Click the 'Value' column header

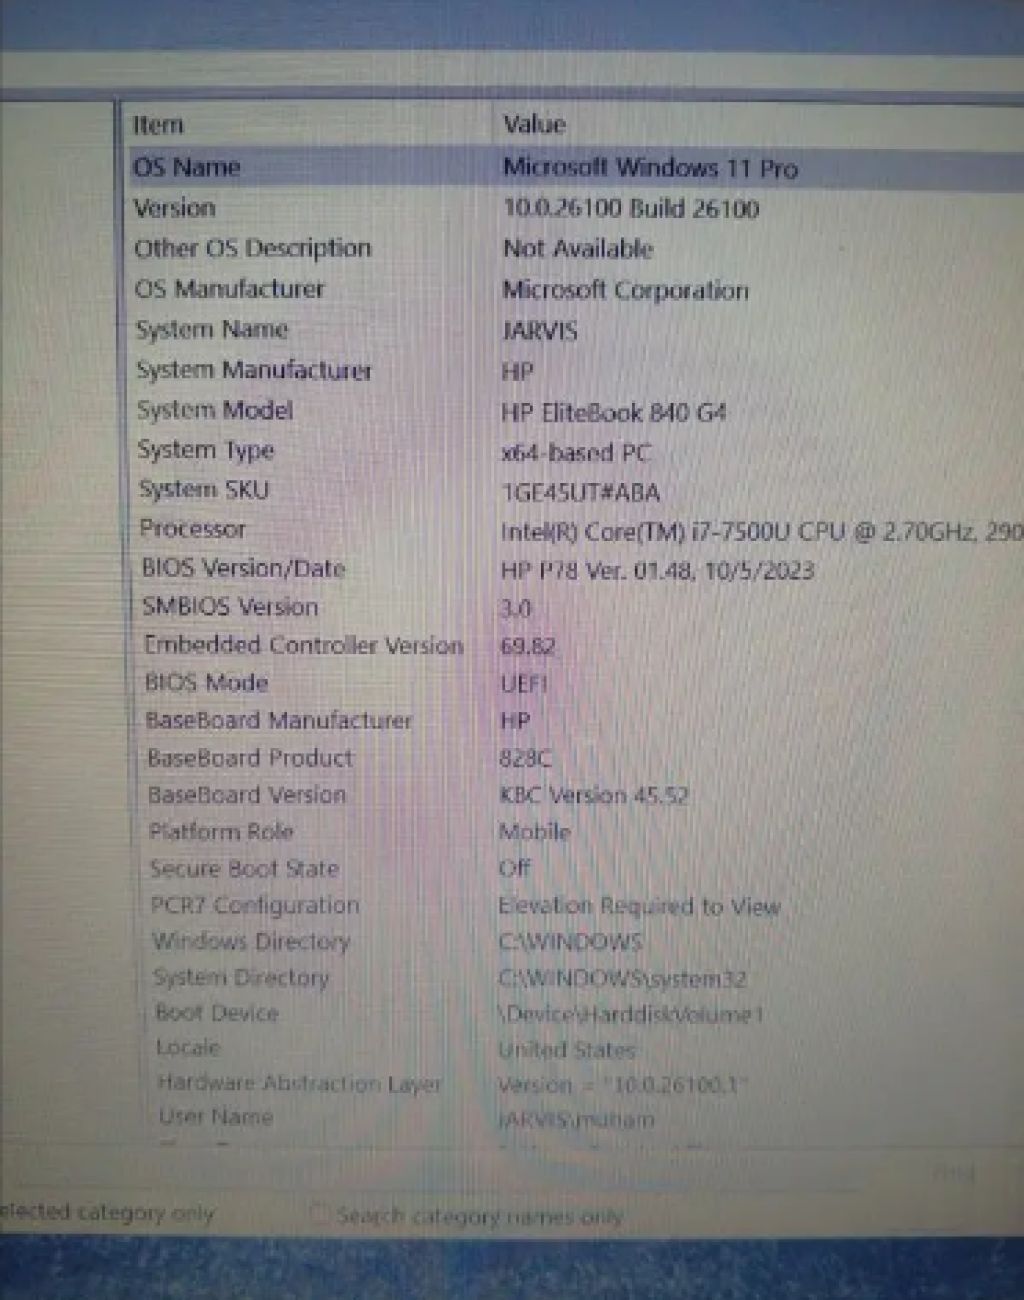click(x=535, y=124)
